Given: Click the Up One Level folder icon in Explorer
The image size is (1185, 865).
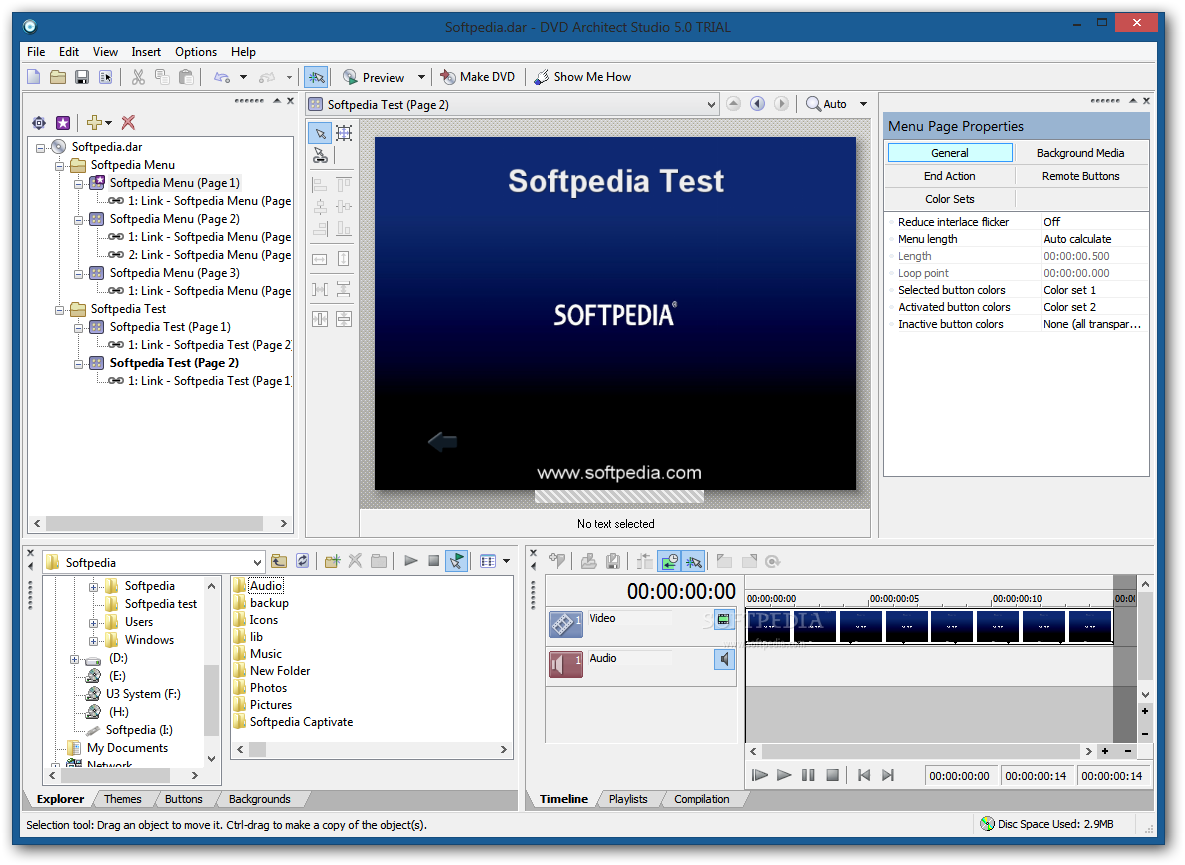Looking at the screenshot, I should (x=279, y=561).
